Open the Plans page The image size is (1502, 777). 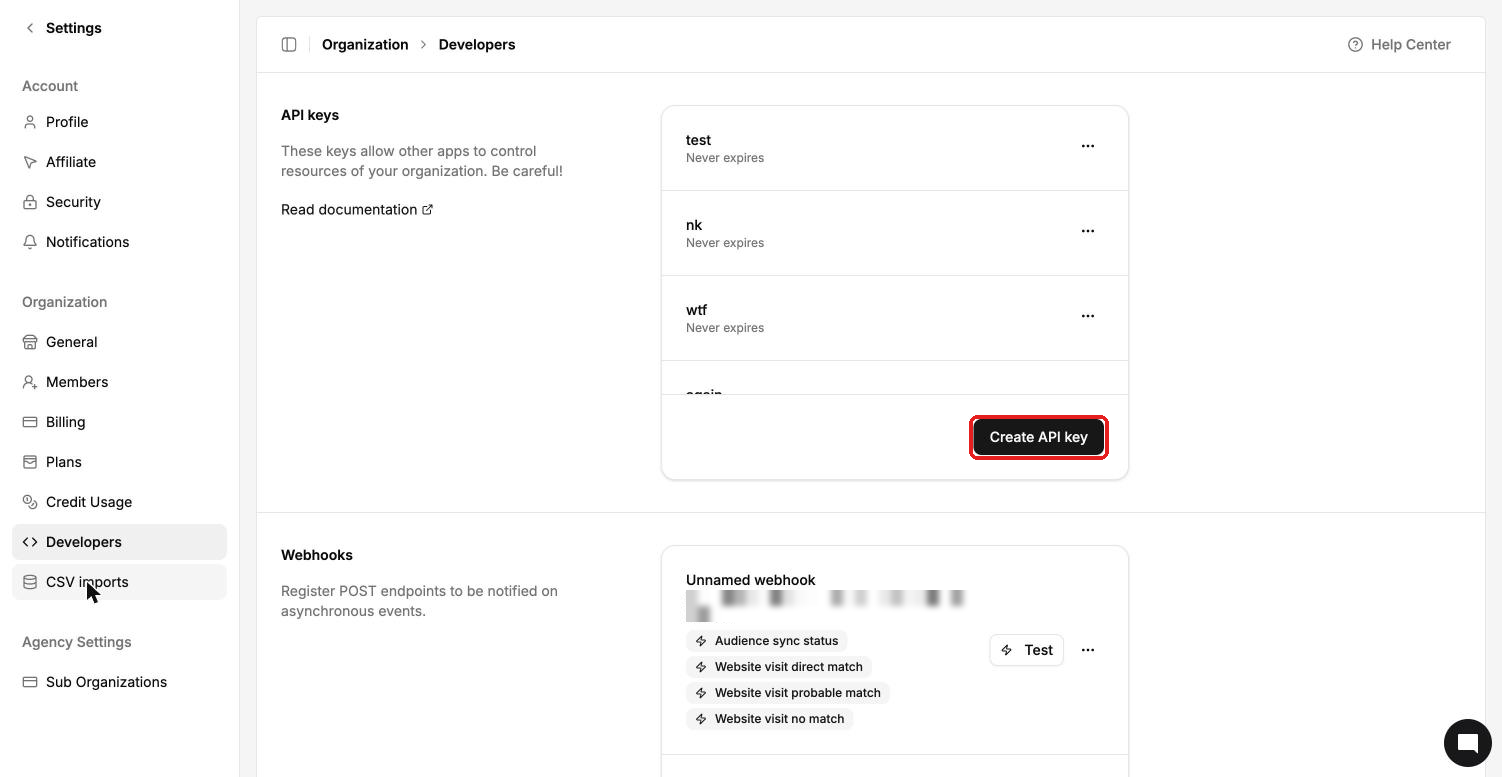coord(120,462)
